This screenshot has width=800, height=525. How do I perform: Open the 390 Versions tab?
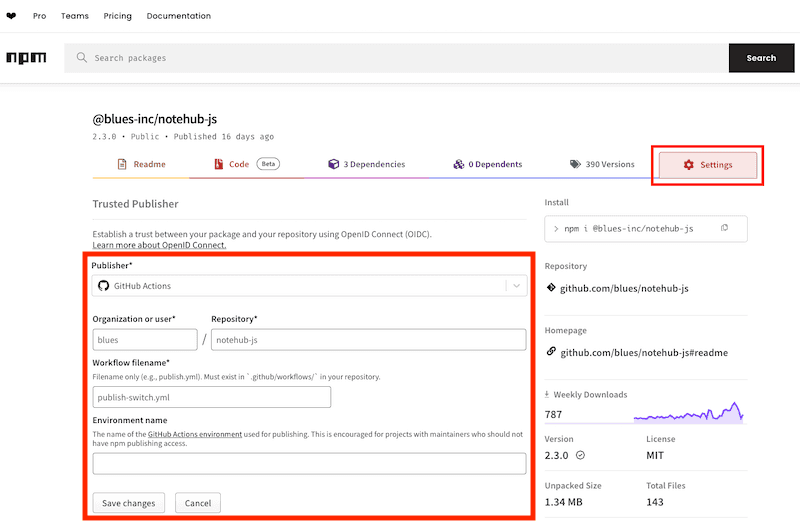(x=602, y=164)
